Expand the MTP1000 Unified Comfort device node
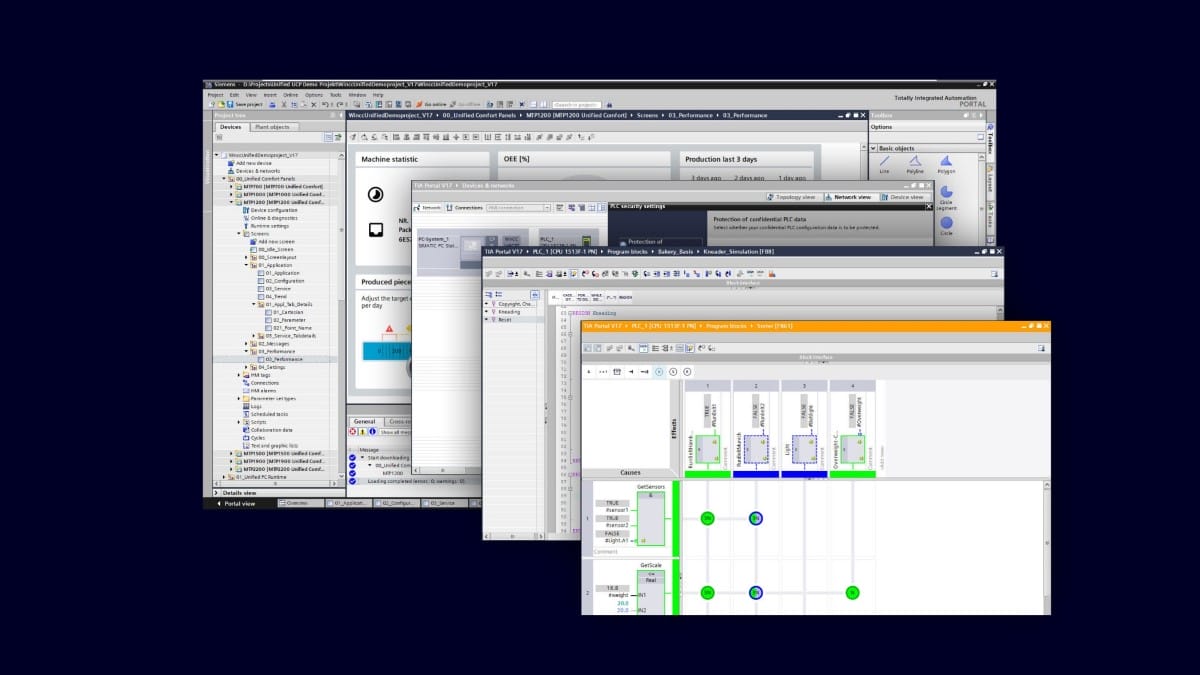The height and width of the screenshot is (675, 1200). (231, 194)
